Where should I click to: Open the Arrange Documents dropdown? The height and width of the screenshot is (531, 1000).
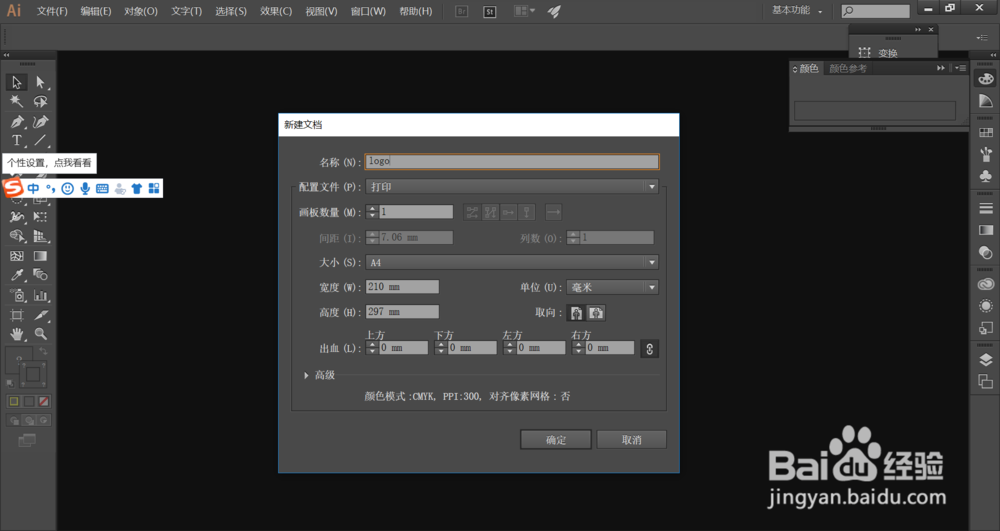pos(525,11)
